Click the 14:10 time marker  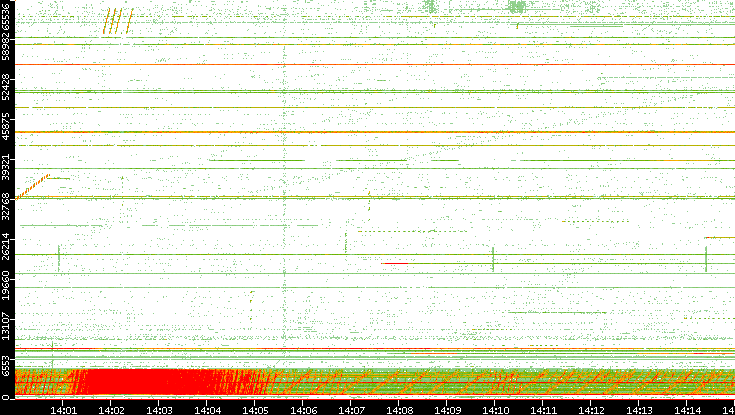tap(495, 408)
